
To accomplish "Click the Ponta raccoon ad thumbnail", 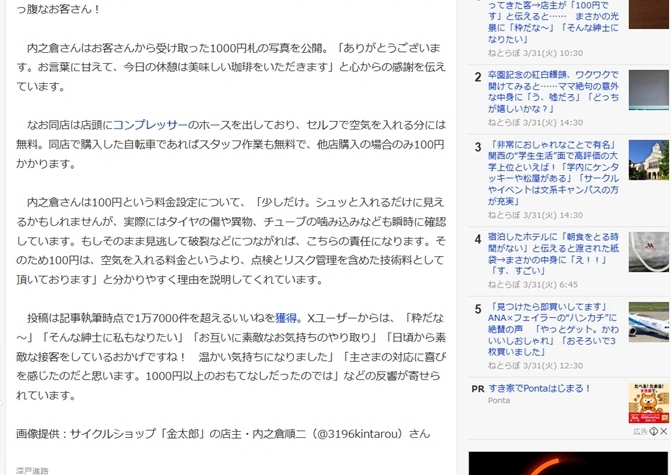I will tap(649, 403).
